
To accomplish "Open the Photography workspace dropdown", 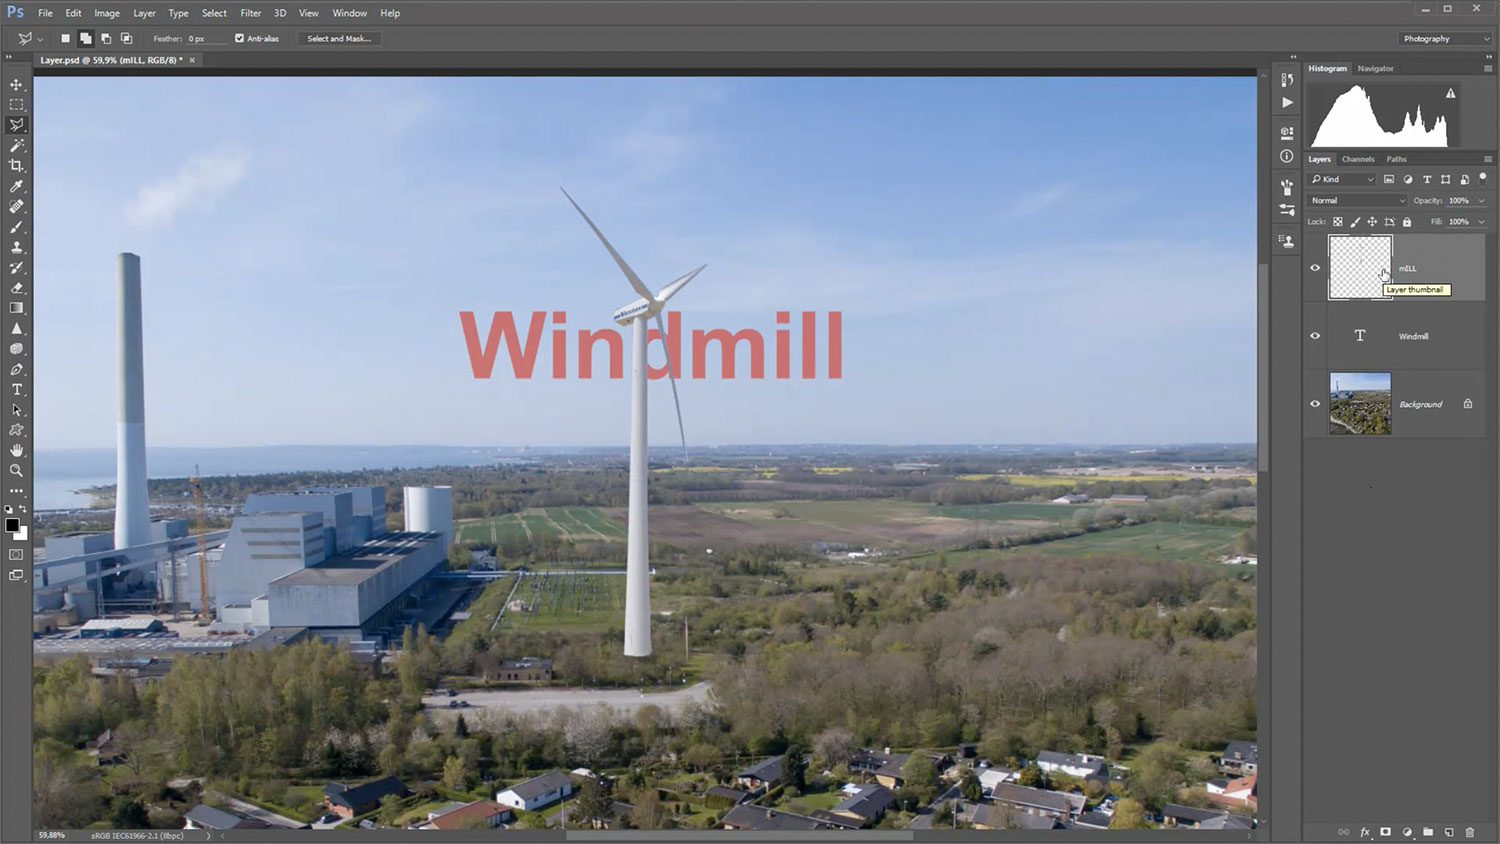I will click(1445, 39).
